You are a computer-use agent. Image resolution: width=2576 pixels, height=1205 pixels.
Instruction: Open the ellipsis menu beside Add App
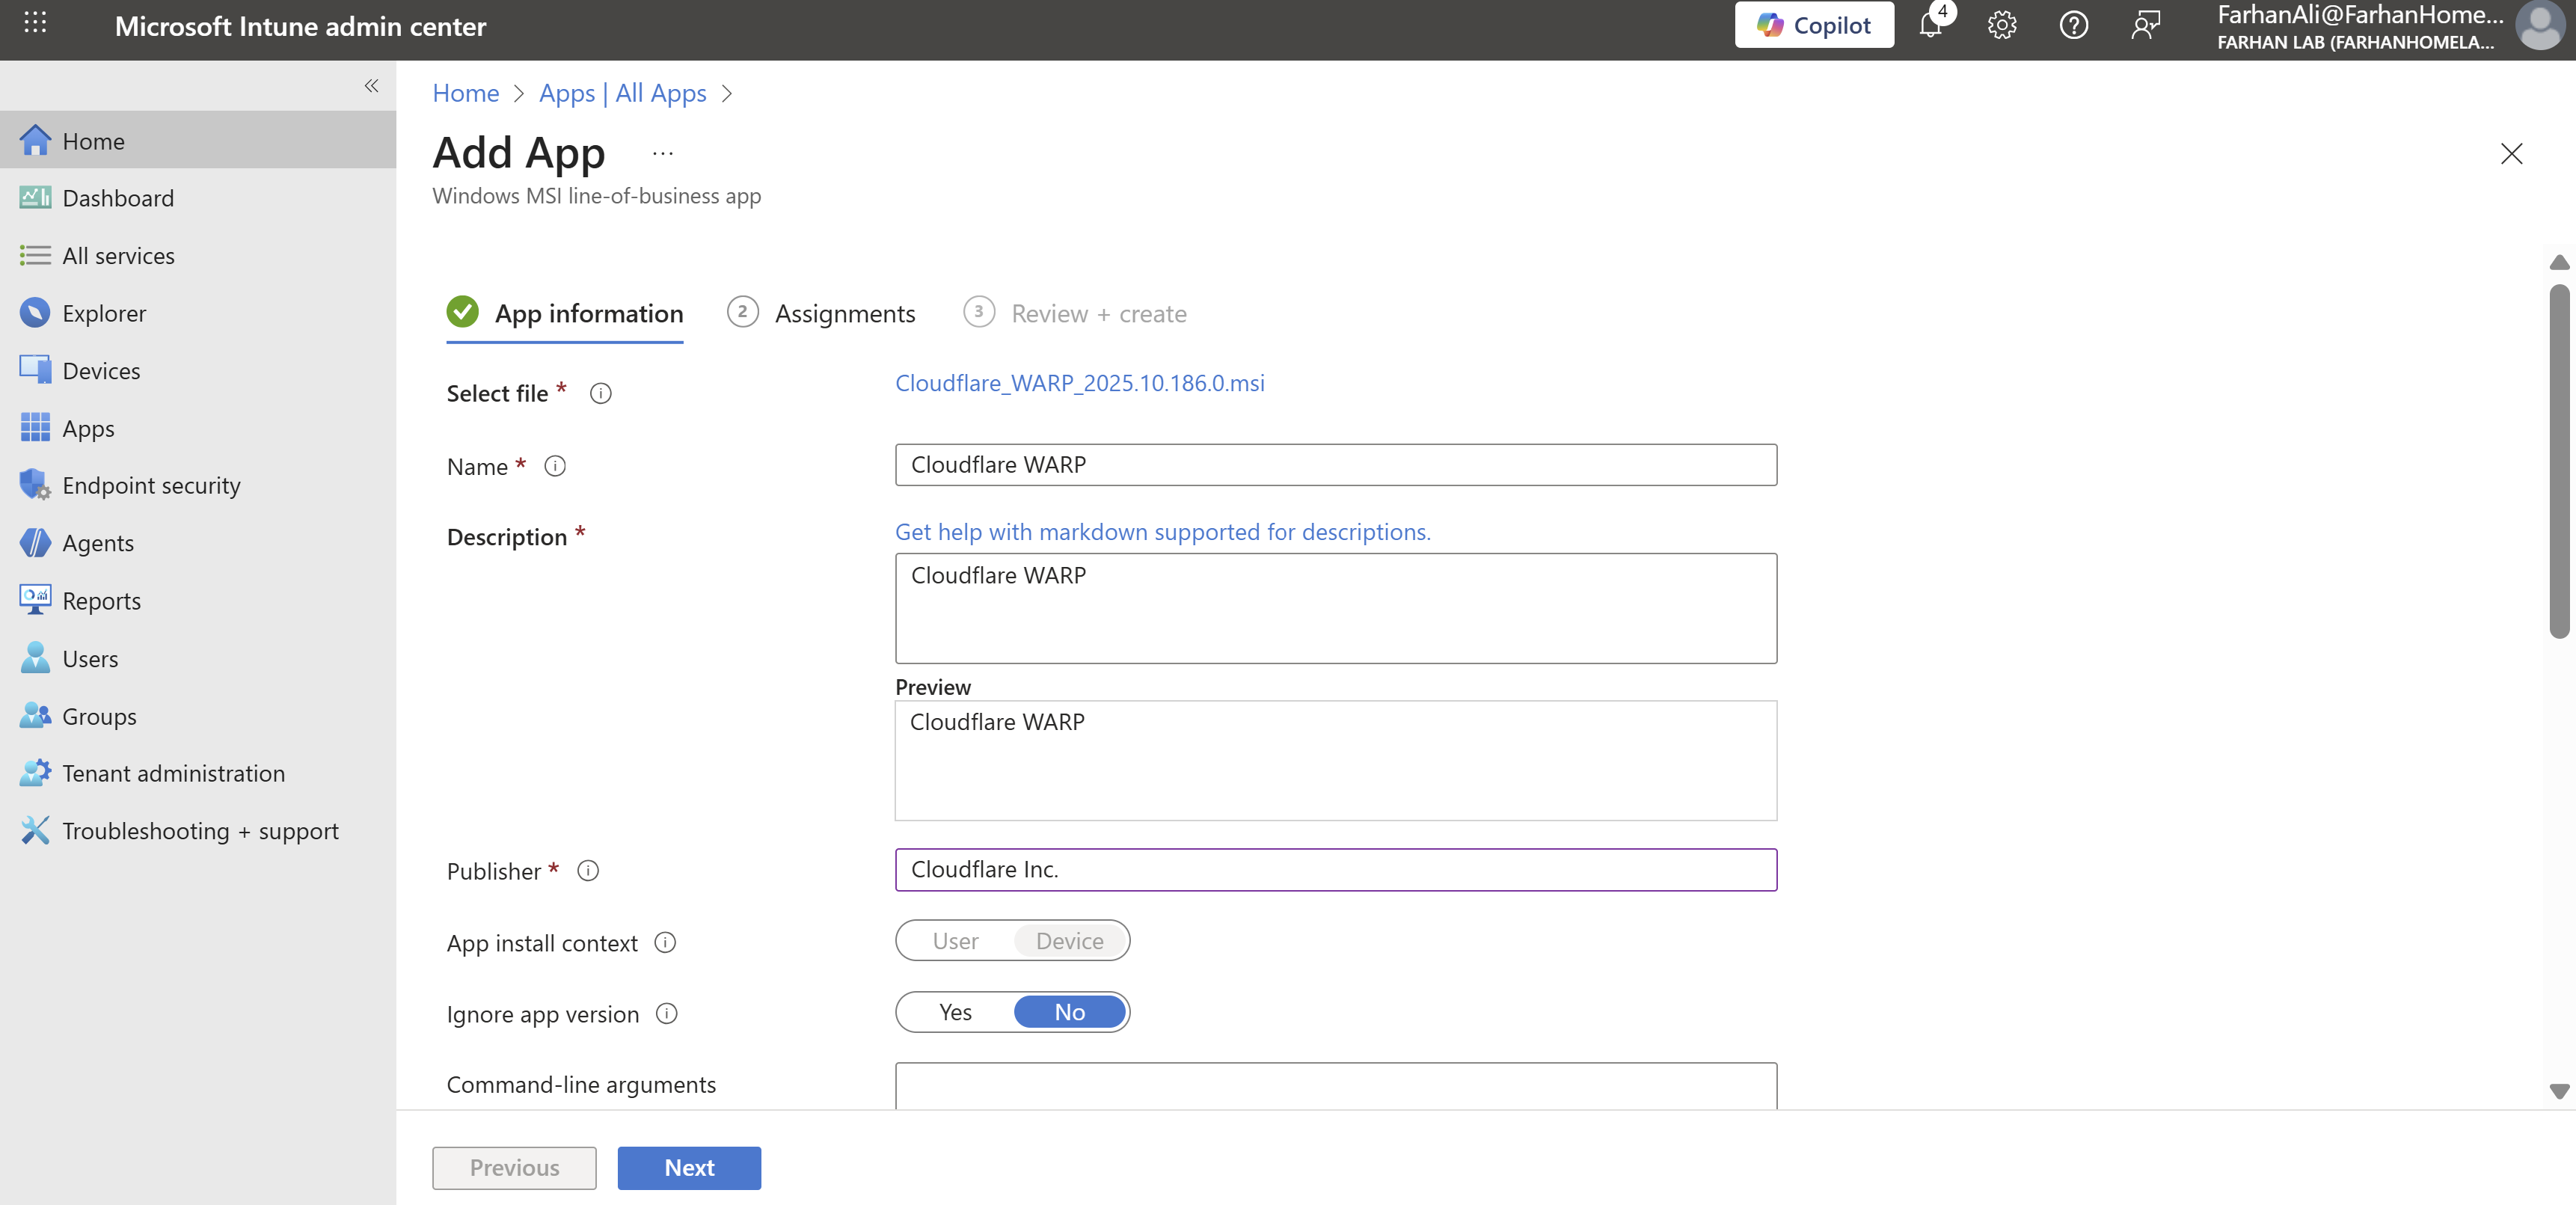pyautogui.click(x=662, y=153)
